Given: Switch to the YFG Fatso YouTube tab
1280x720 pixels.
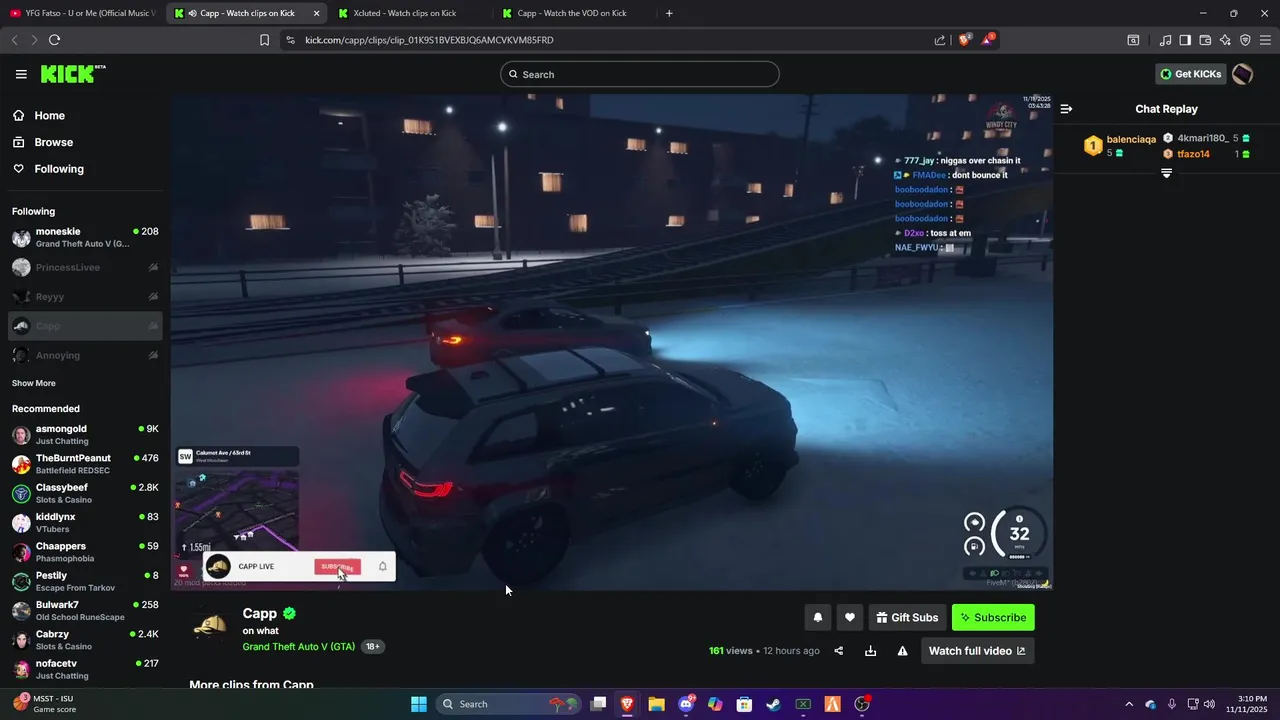Looking at the screenshot, I should [82, 13].
